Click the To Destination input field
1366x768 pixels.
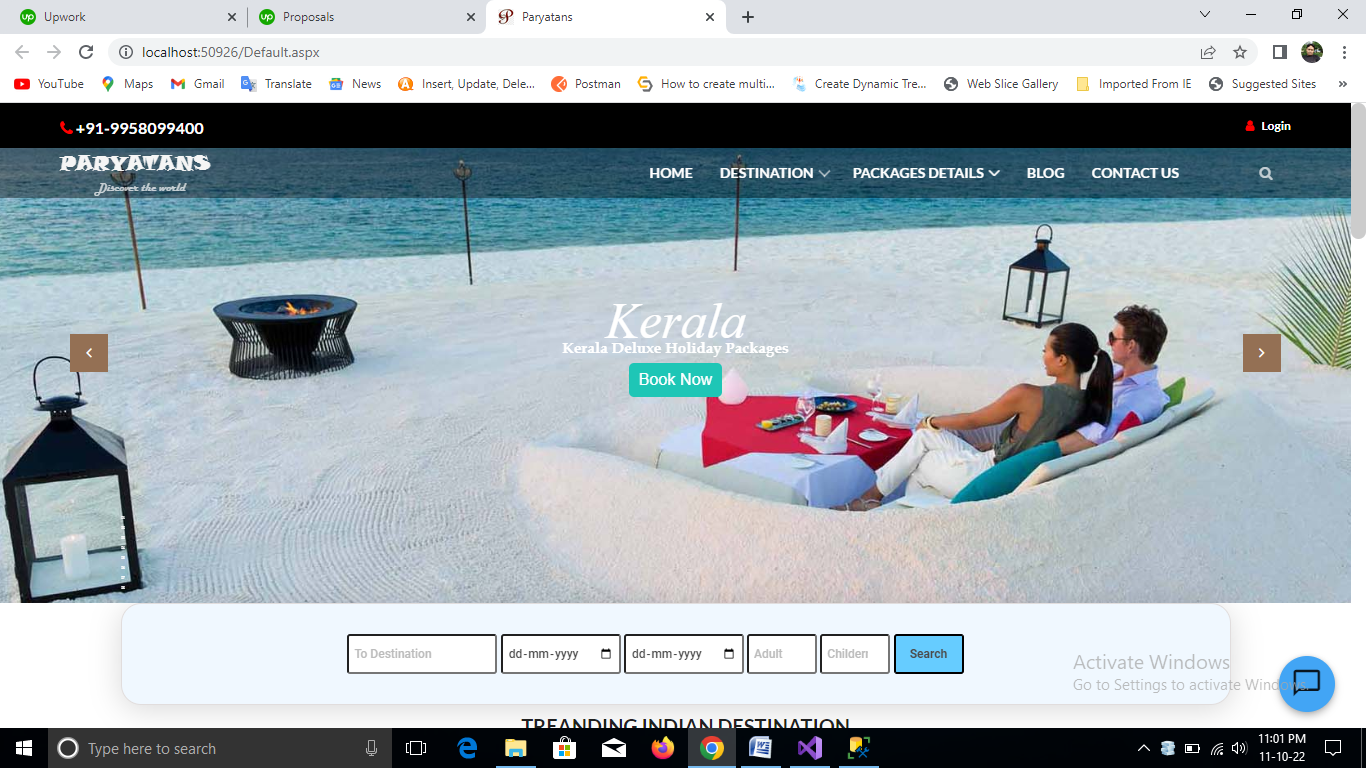tap(421, 654)
